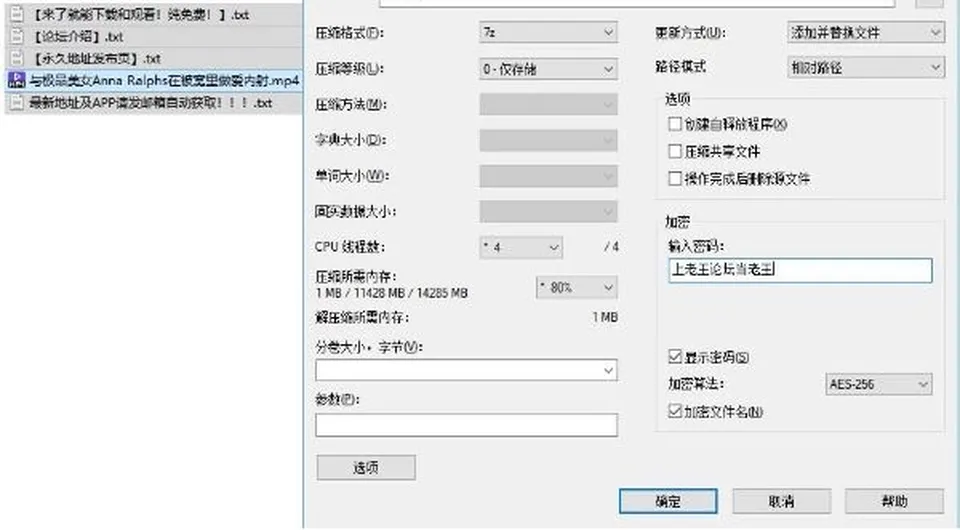Click the disabled 固实数据大小 dropdown
This screenshot has width=960, height=530.
pyautogui.click(x=548, y=212)
